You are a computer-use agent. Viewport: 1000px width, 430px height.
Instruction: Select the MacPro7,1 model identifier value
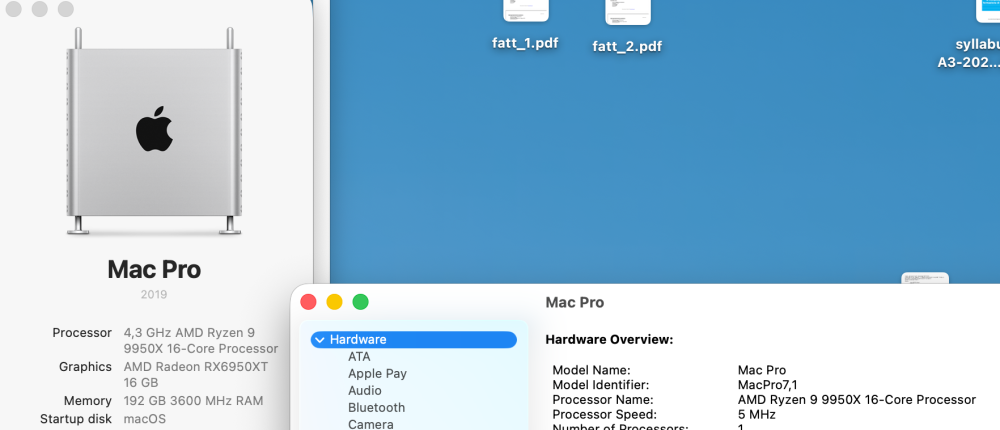[767, 385]
